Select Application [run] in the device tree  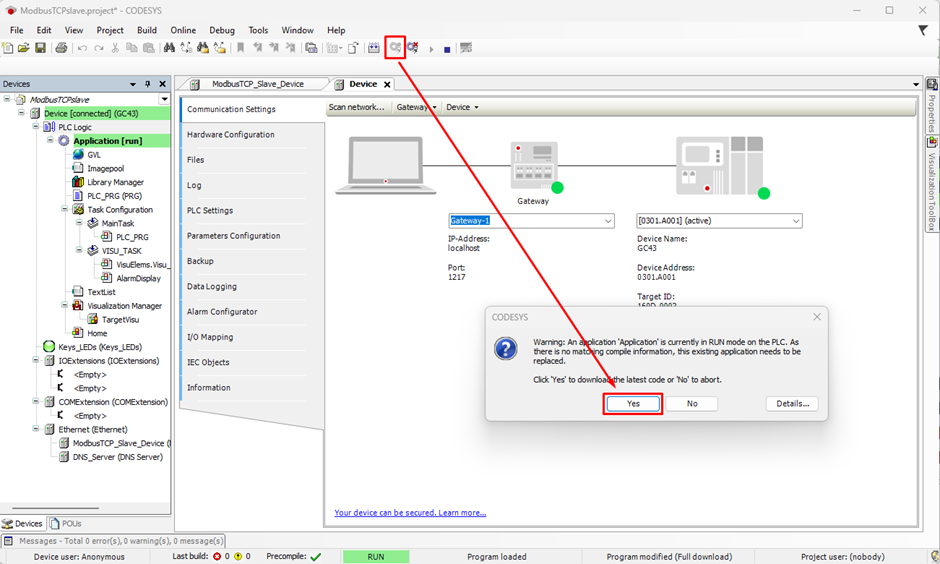[108, 141]
